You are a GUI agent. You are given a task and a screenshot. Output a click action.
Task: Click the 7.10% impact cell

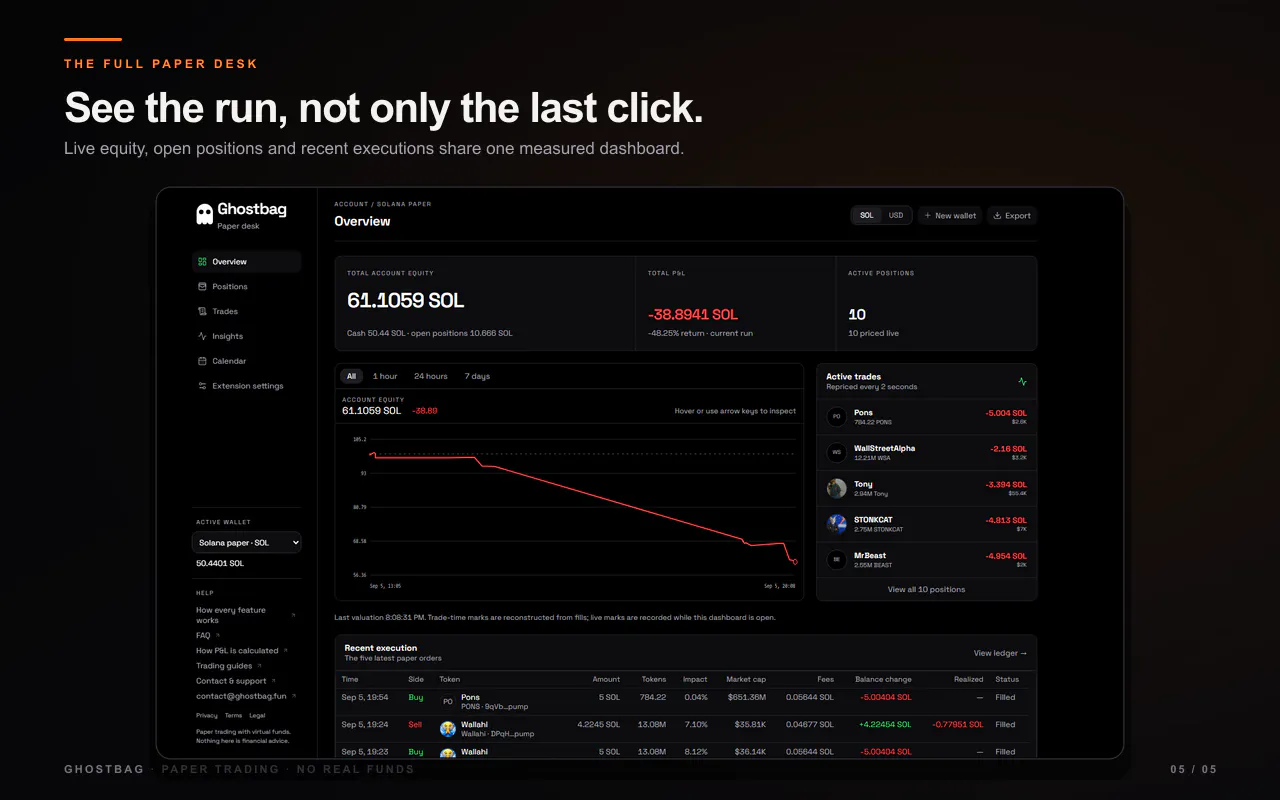point(695,725)
